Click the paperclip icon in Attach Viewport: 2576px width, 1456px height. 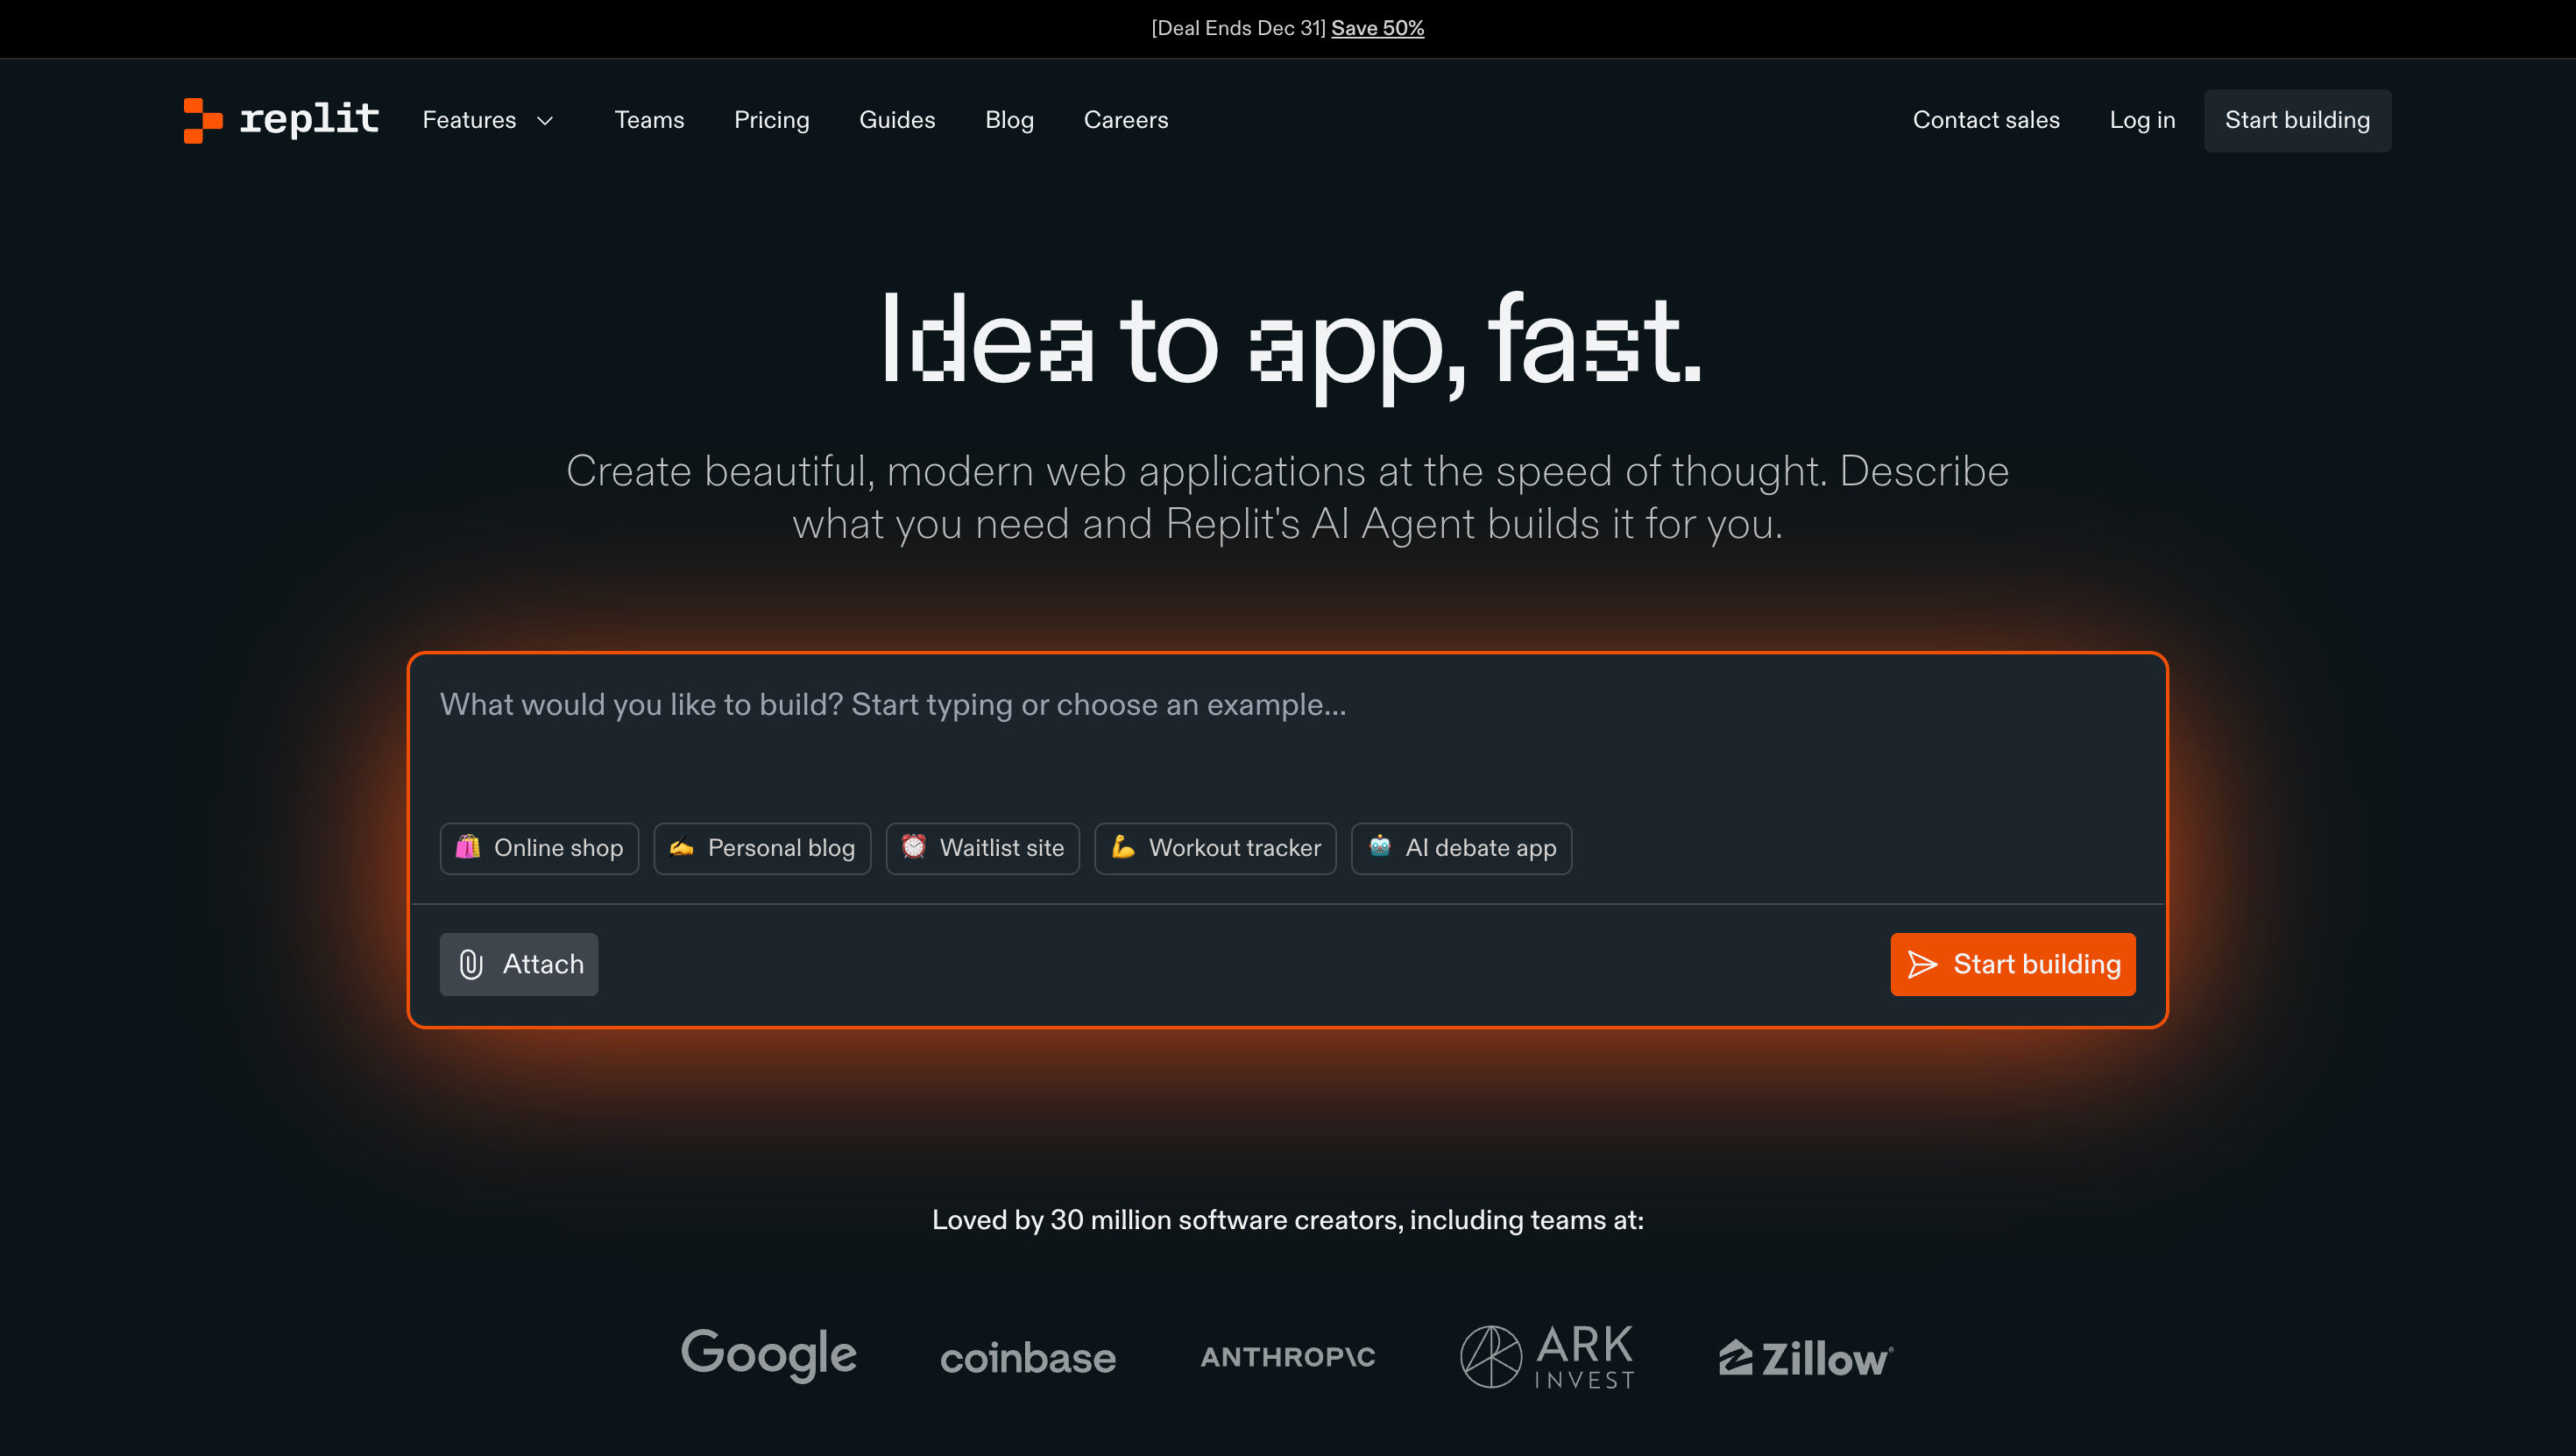point(471,964)
